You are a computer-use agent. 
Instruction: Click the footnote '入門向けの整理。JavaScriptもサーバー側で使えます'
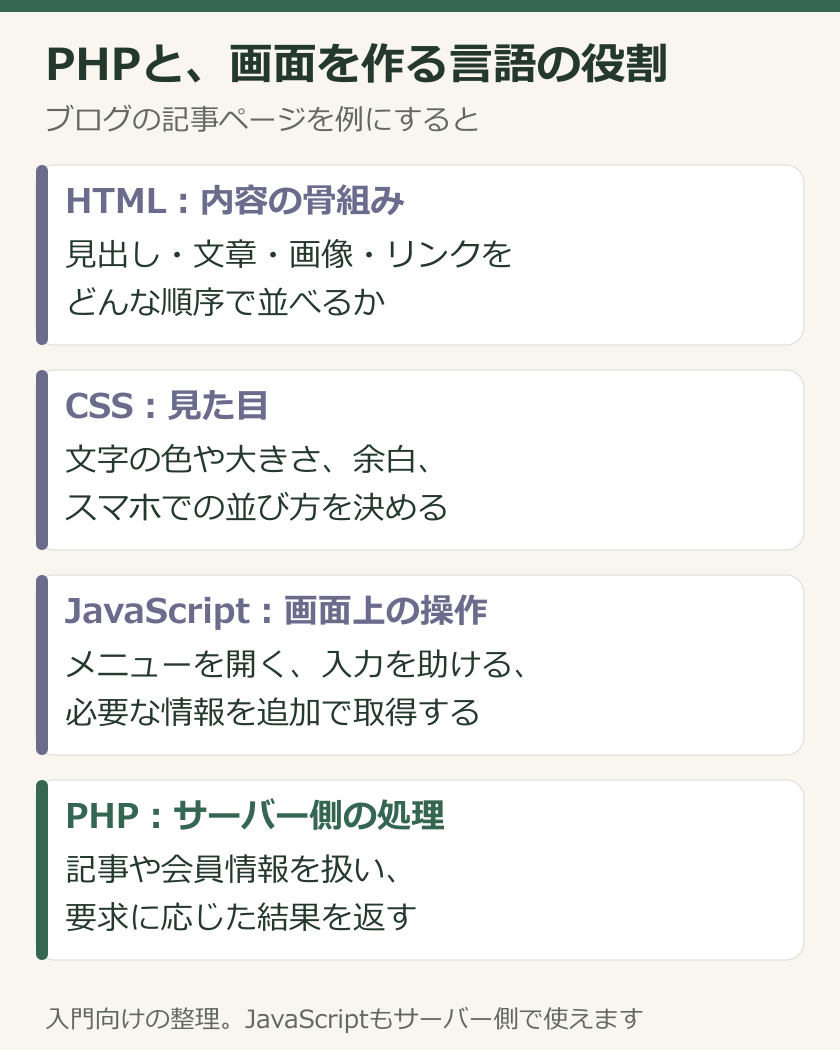[344, 1019]
